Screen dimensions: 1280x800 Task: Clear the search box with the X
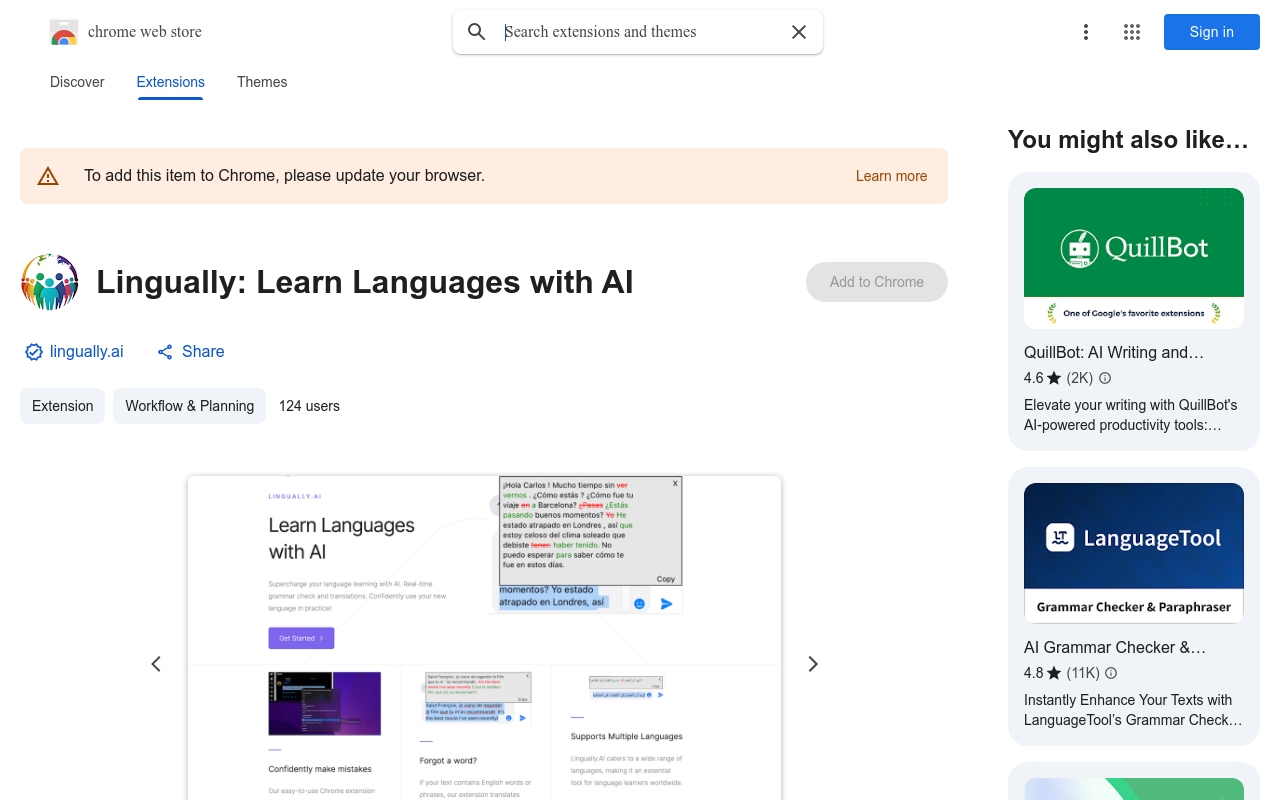(799, 32)
